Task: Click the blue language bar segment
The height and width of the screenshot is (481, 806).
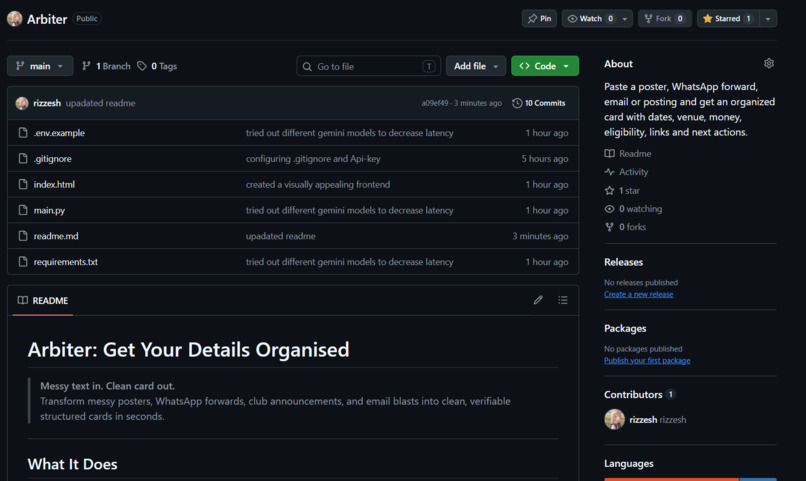Action: pos(758,479)
